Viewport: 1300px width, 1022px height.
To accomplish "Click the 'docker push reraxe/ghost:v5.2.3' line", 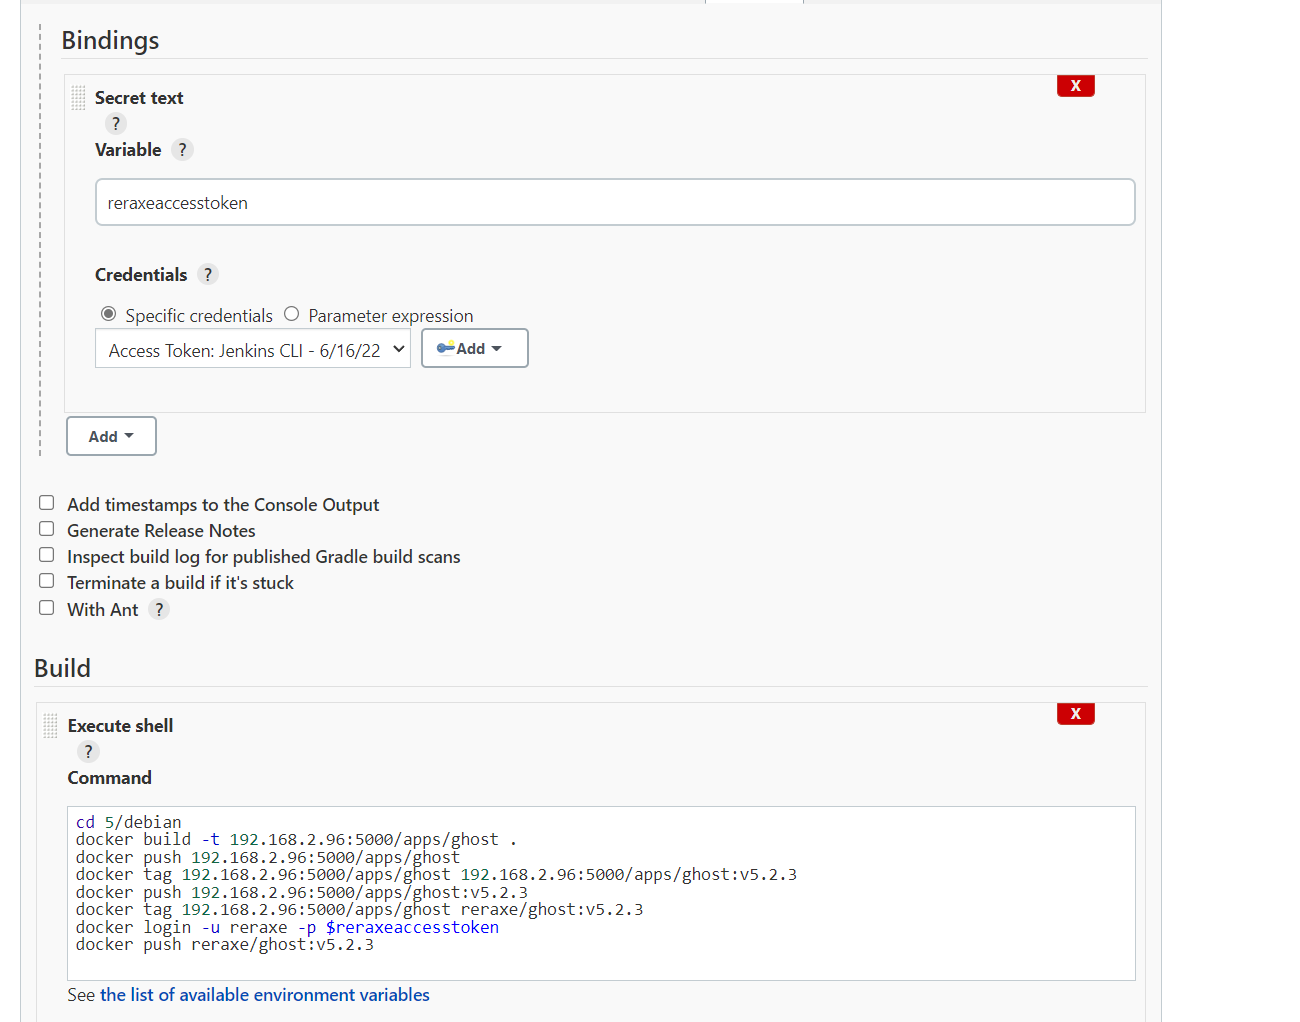I will (225, 944).
